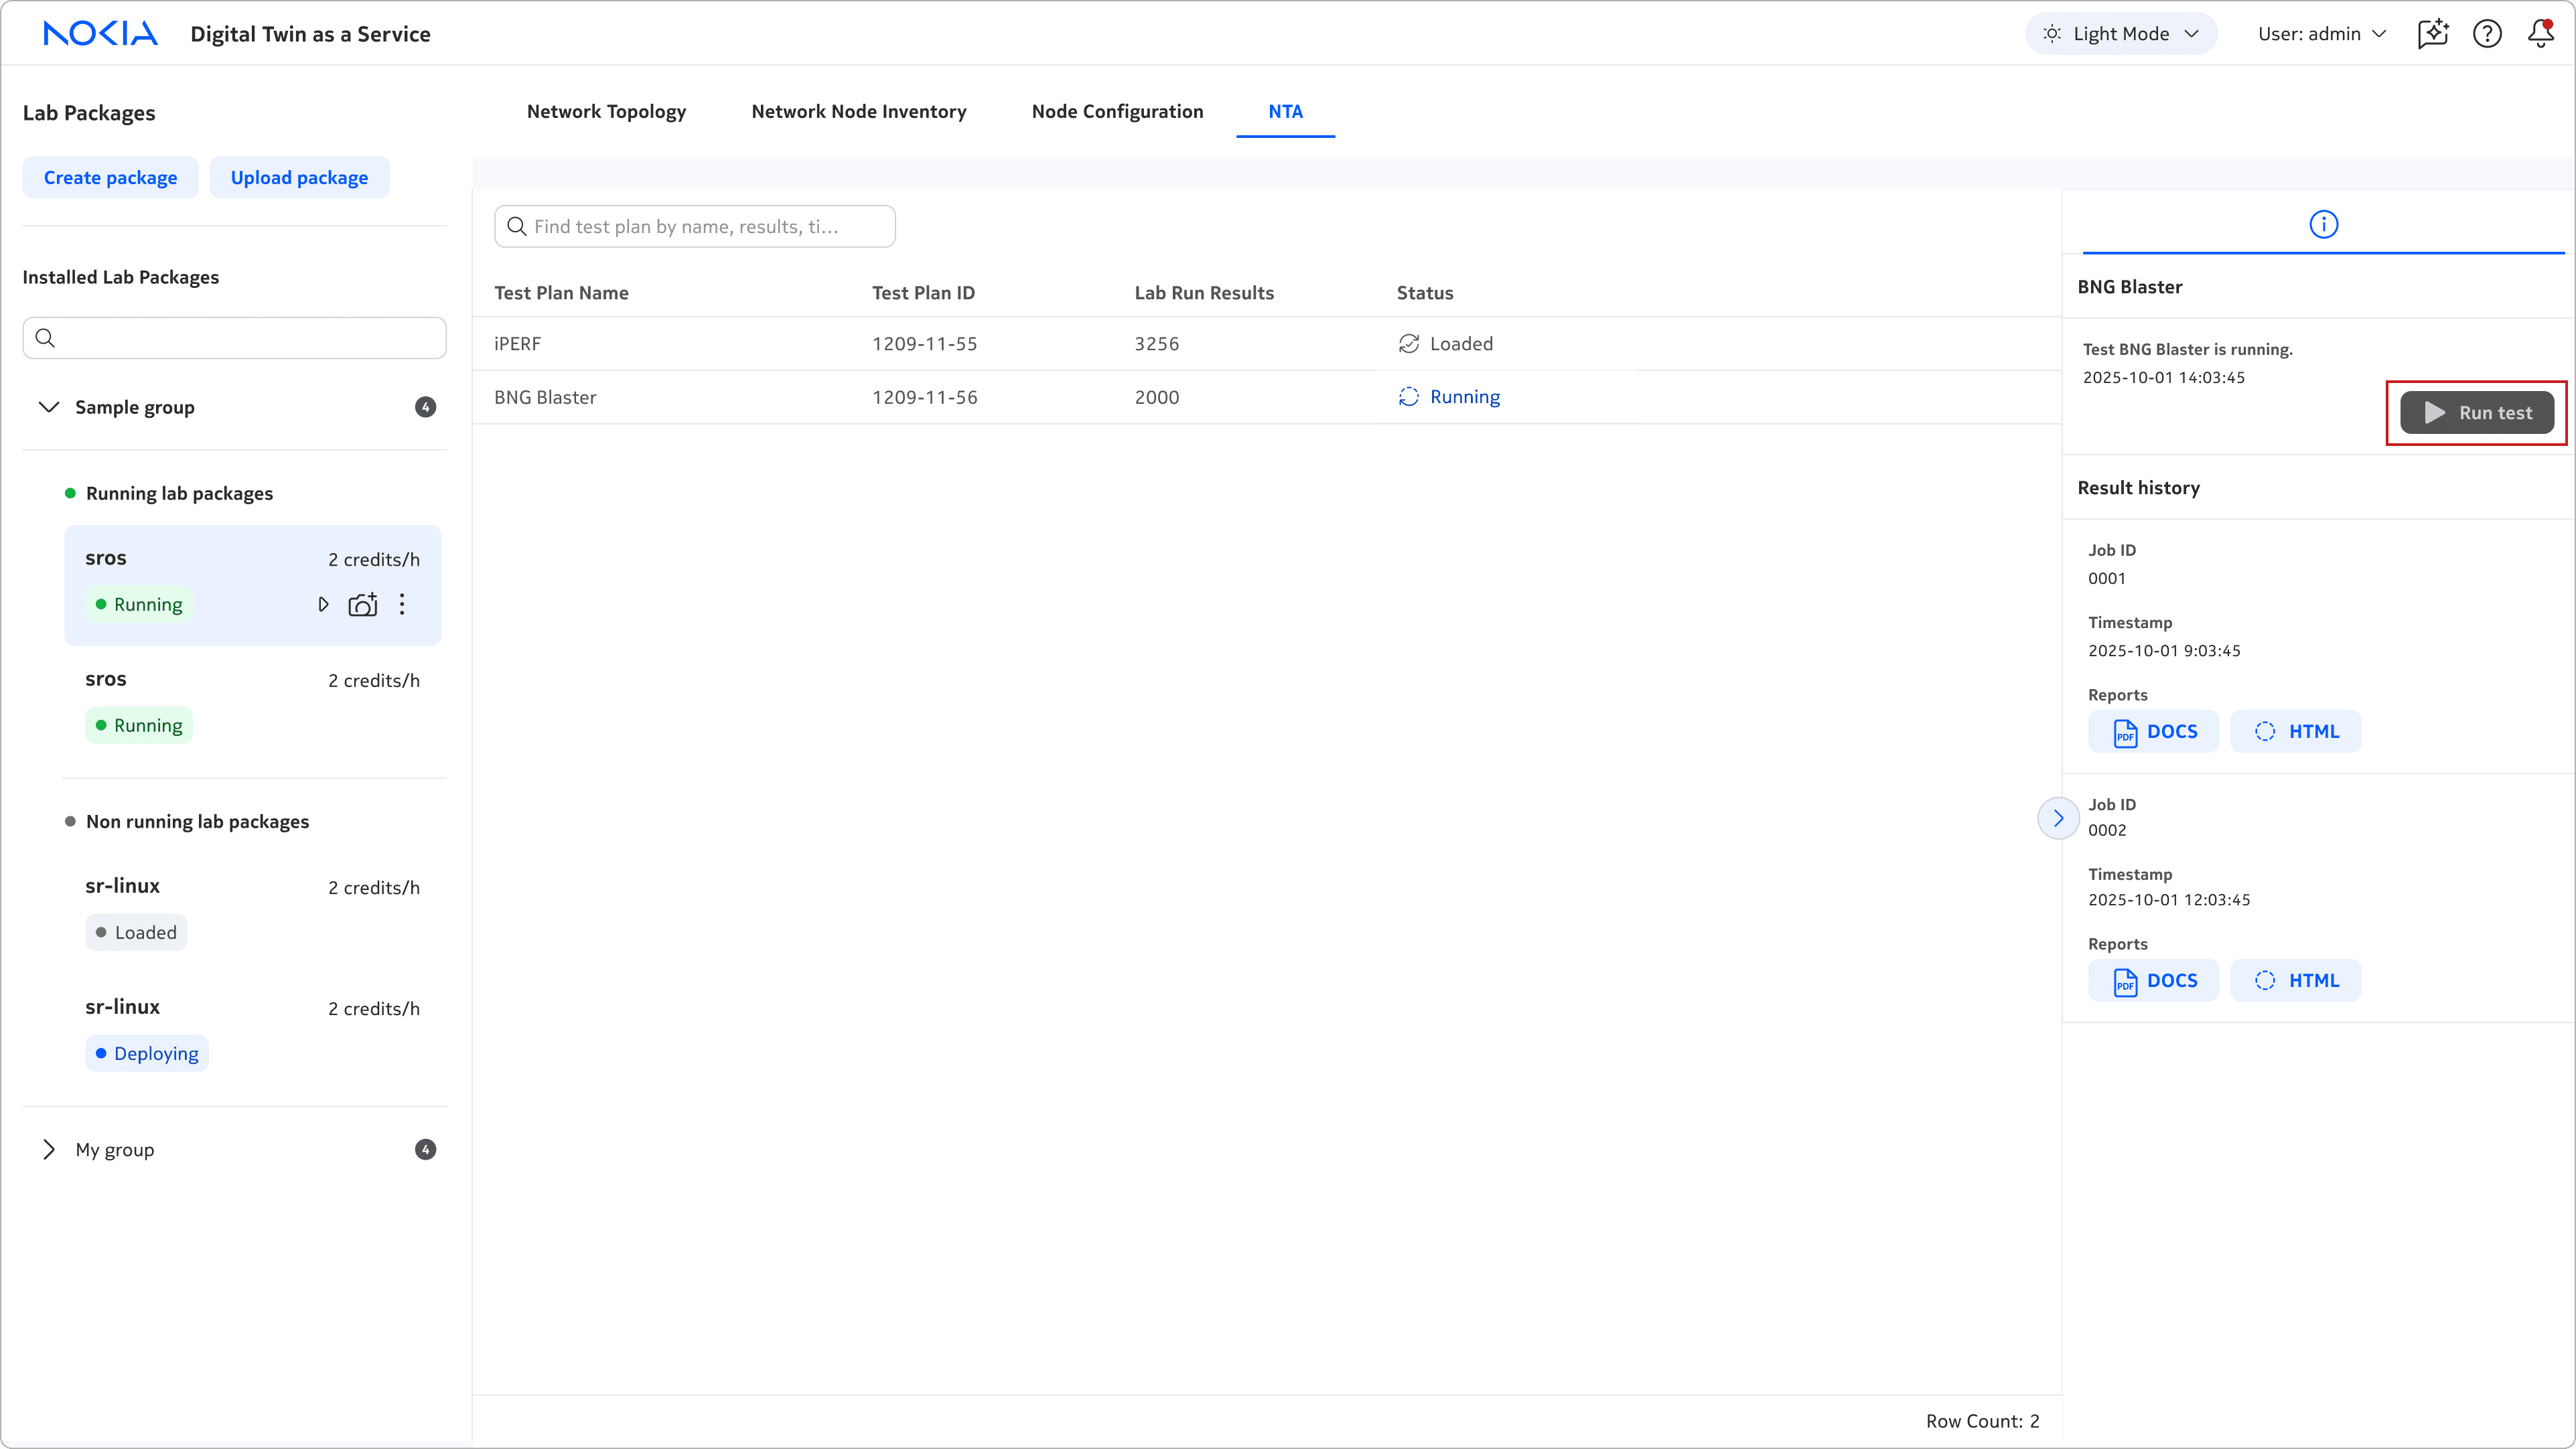Open the Light Mode theme dropdown
Screen dimensions: 2576x1449
2121,34
